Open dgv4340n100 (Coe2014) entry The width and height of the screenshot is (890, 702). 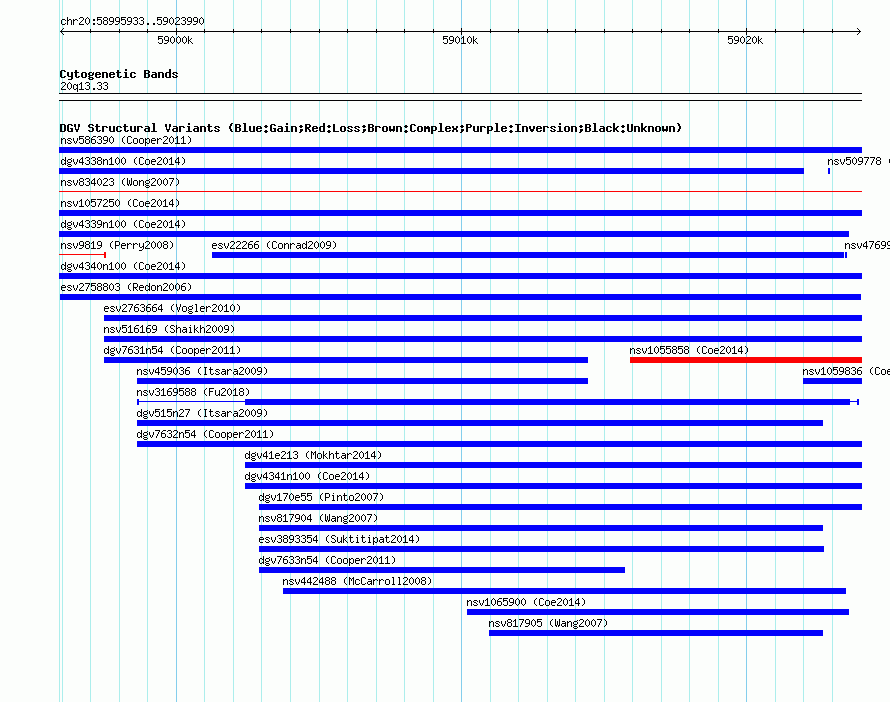coord(460,276)
